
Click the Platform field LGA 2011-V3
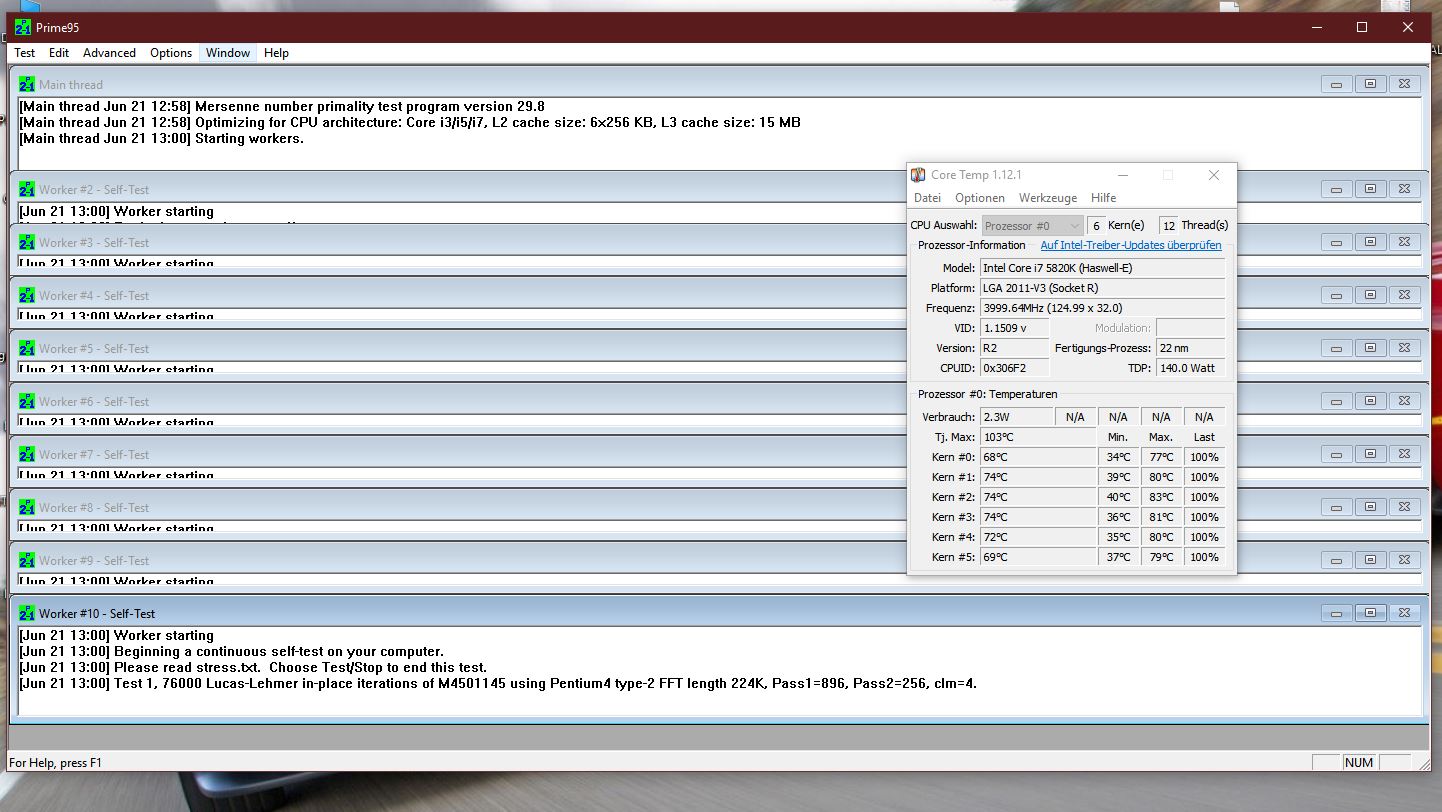(x=1102, y=288)
